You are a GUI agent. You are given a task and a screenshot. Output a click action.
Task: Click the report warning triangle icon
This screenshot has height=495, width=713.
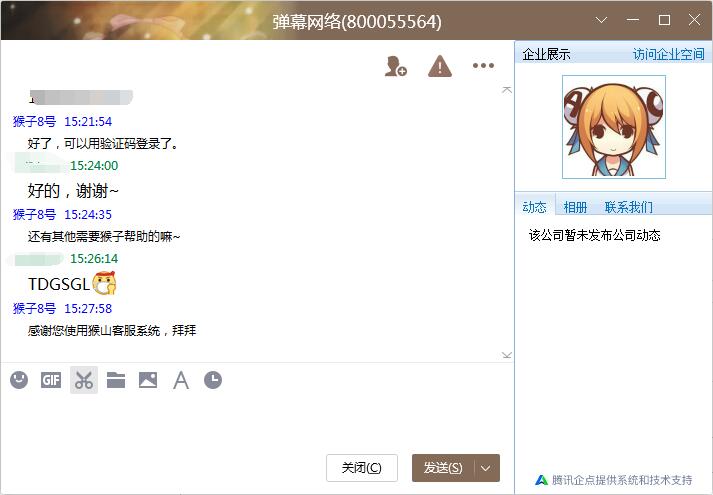tap(440, 66)
